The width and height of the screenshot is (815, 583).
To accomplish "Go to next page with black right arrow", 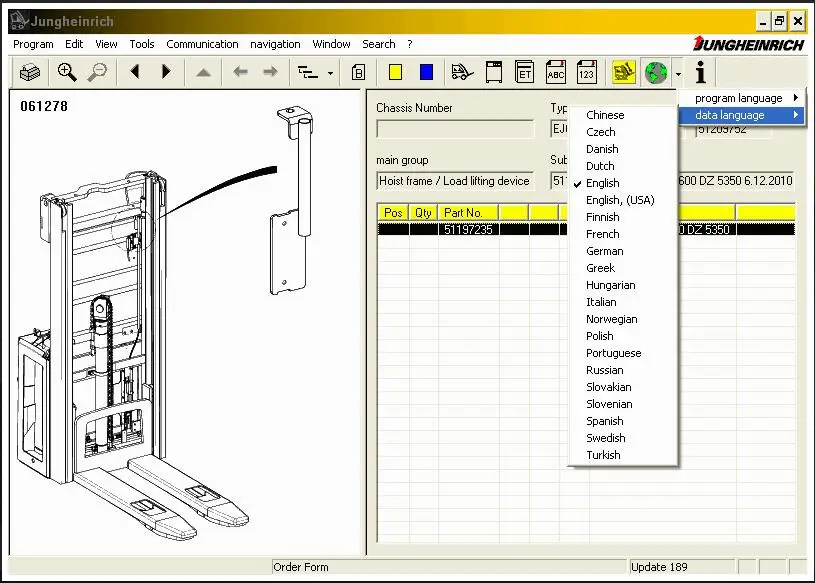I will (166, 72).
